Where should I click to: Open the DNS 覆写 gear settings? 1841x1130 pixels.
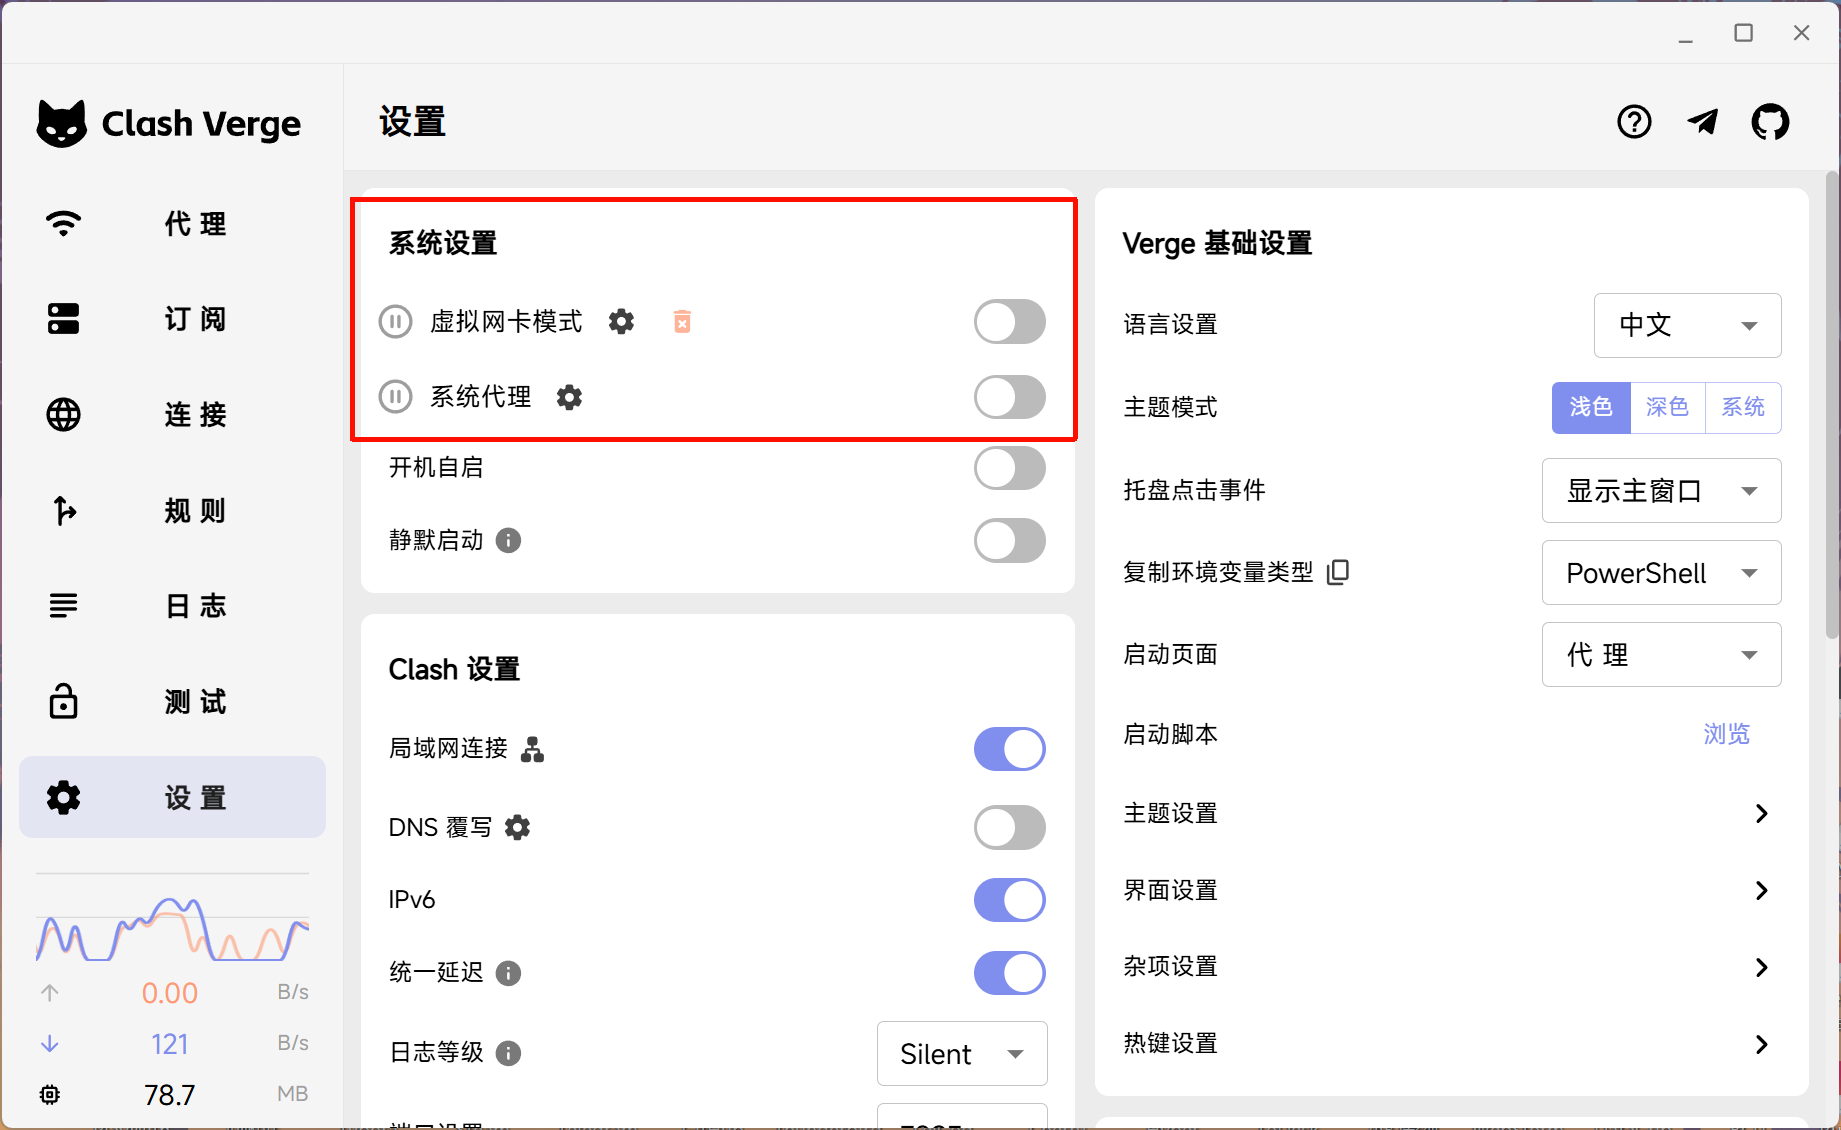coord(517,828)
